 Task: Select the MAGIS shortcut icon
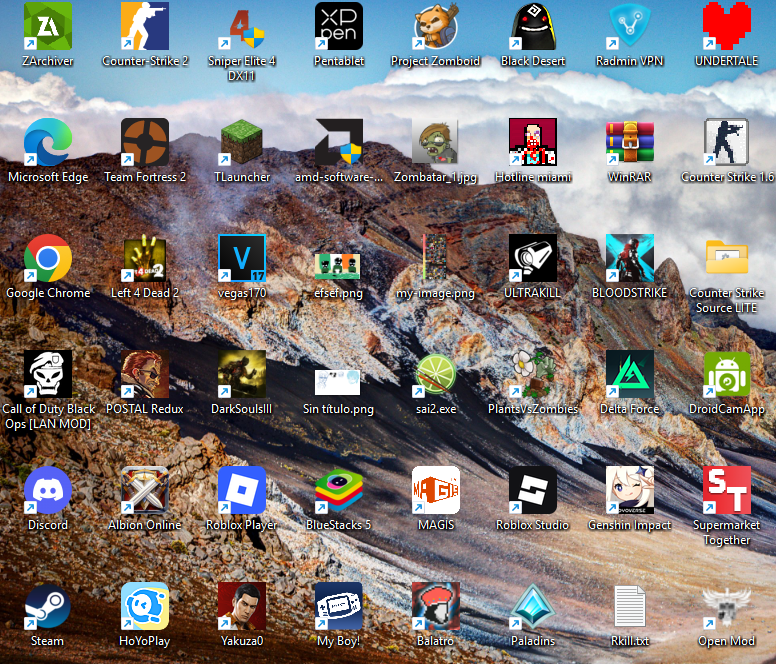pos(436,489)
